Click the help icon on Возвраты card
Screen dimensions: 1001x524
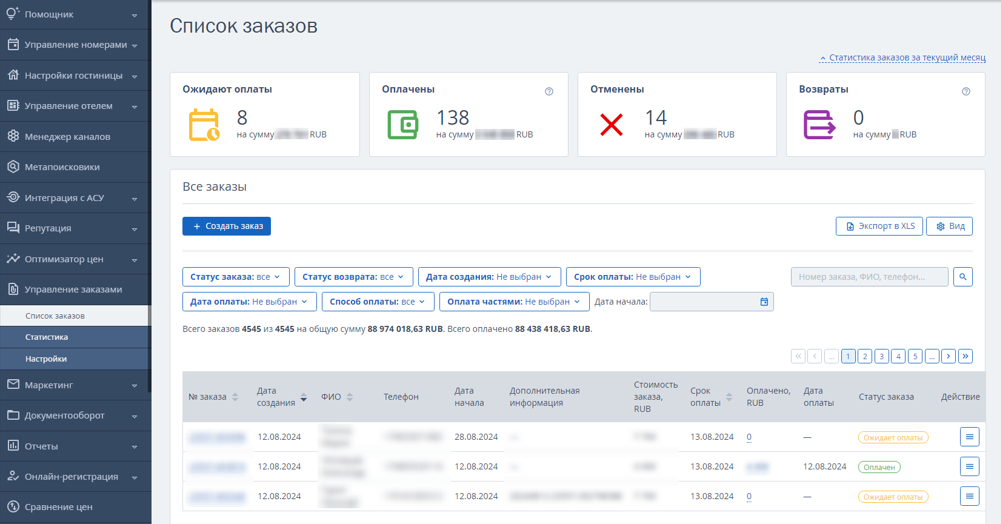pos(966,91)
